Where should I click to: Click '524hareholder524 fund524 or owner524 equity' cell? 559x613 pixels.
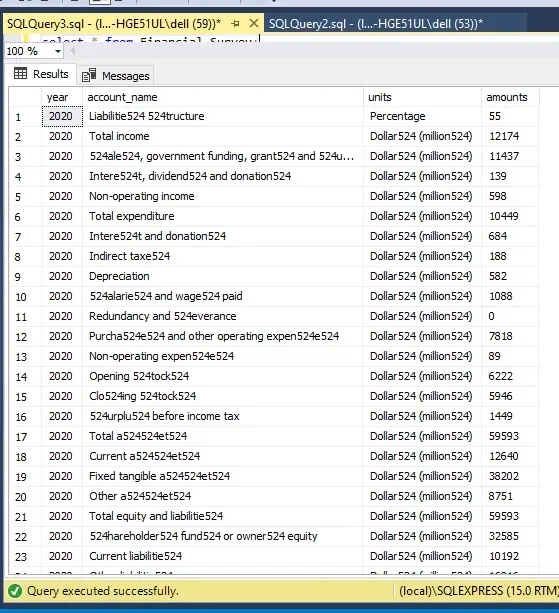(x=223, y=536)
